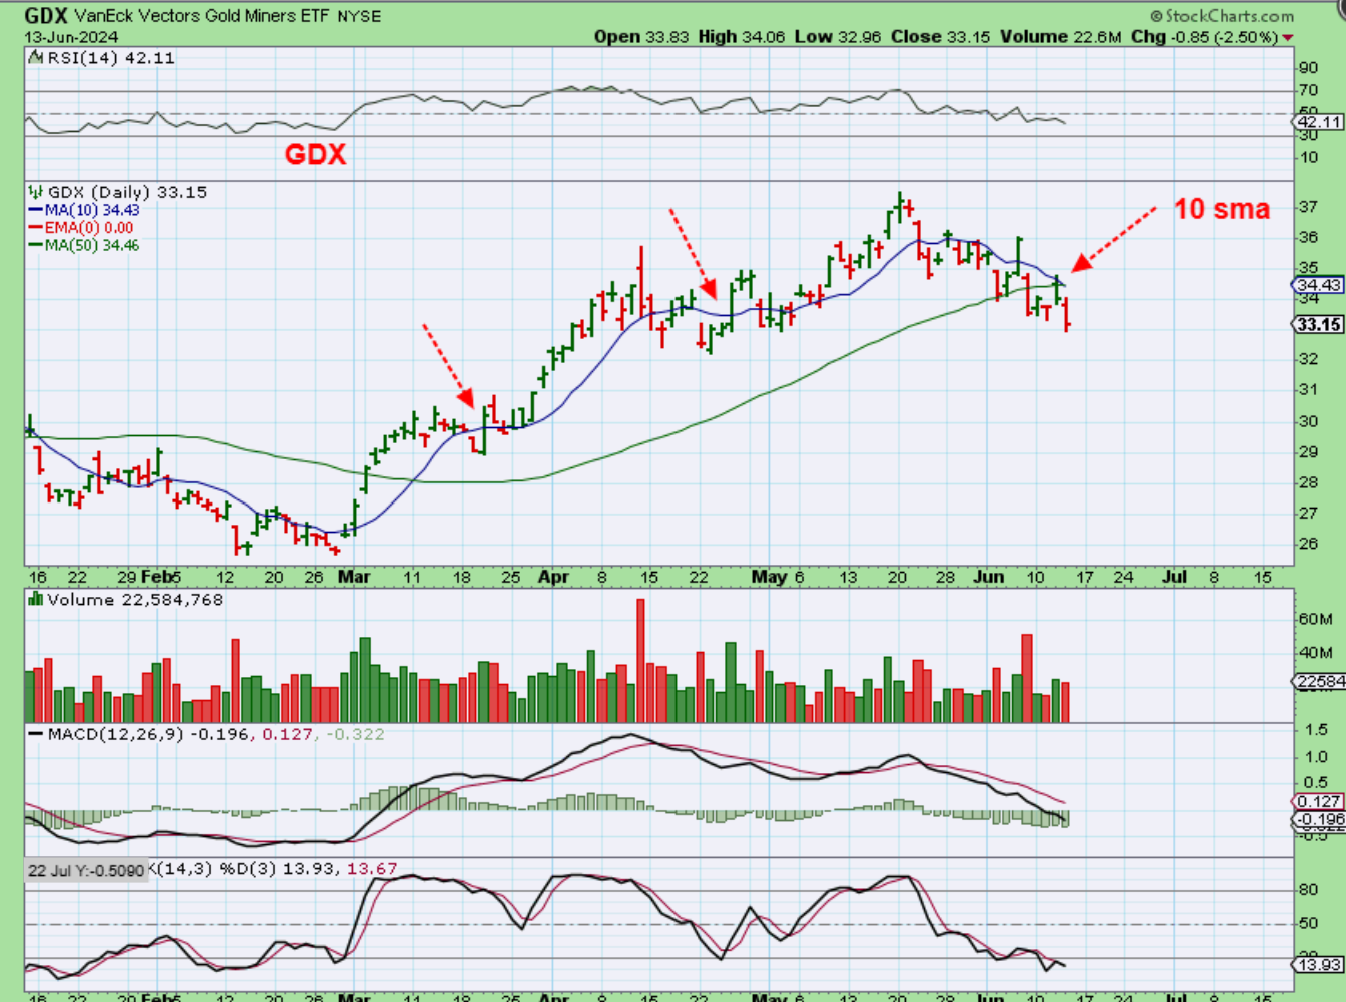Click the 32 price level on the price axis

tap(1308, 359)
